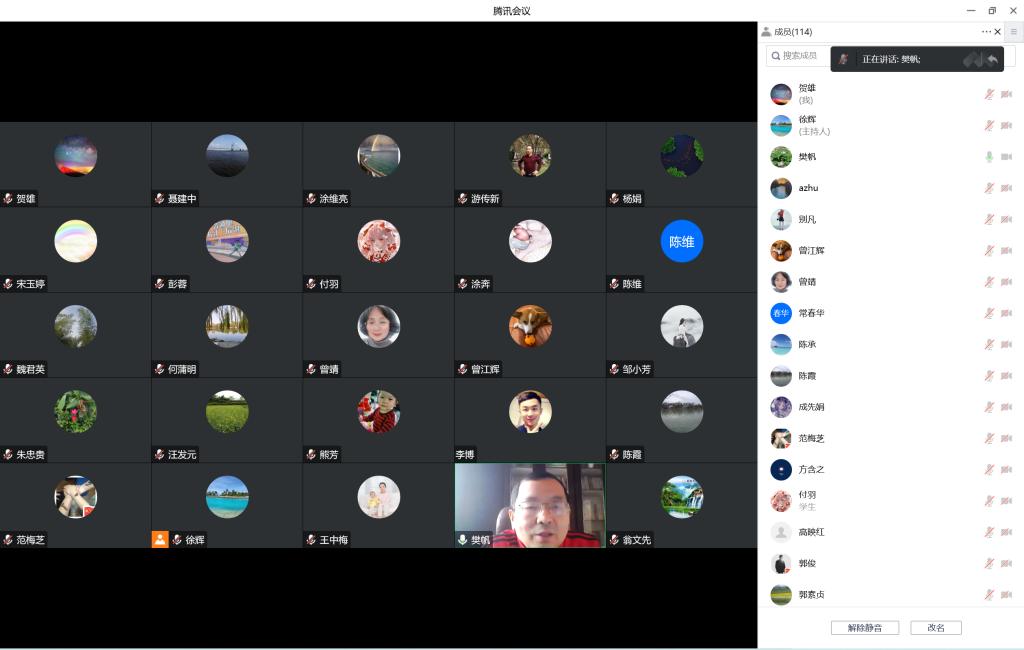Click the camera icon for 郭俊

click(x=1006, y=564)
